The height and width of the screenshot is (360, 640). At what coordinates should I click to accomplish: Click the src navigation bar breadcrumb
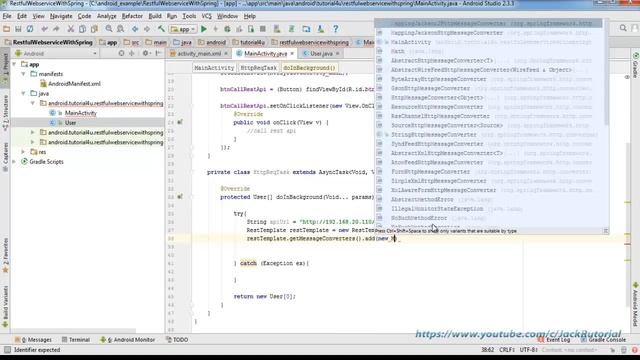(x=131, y=42)
